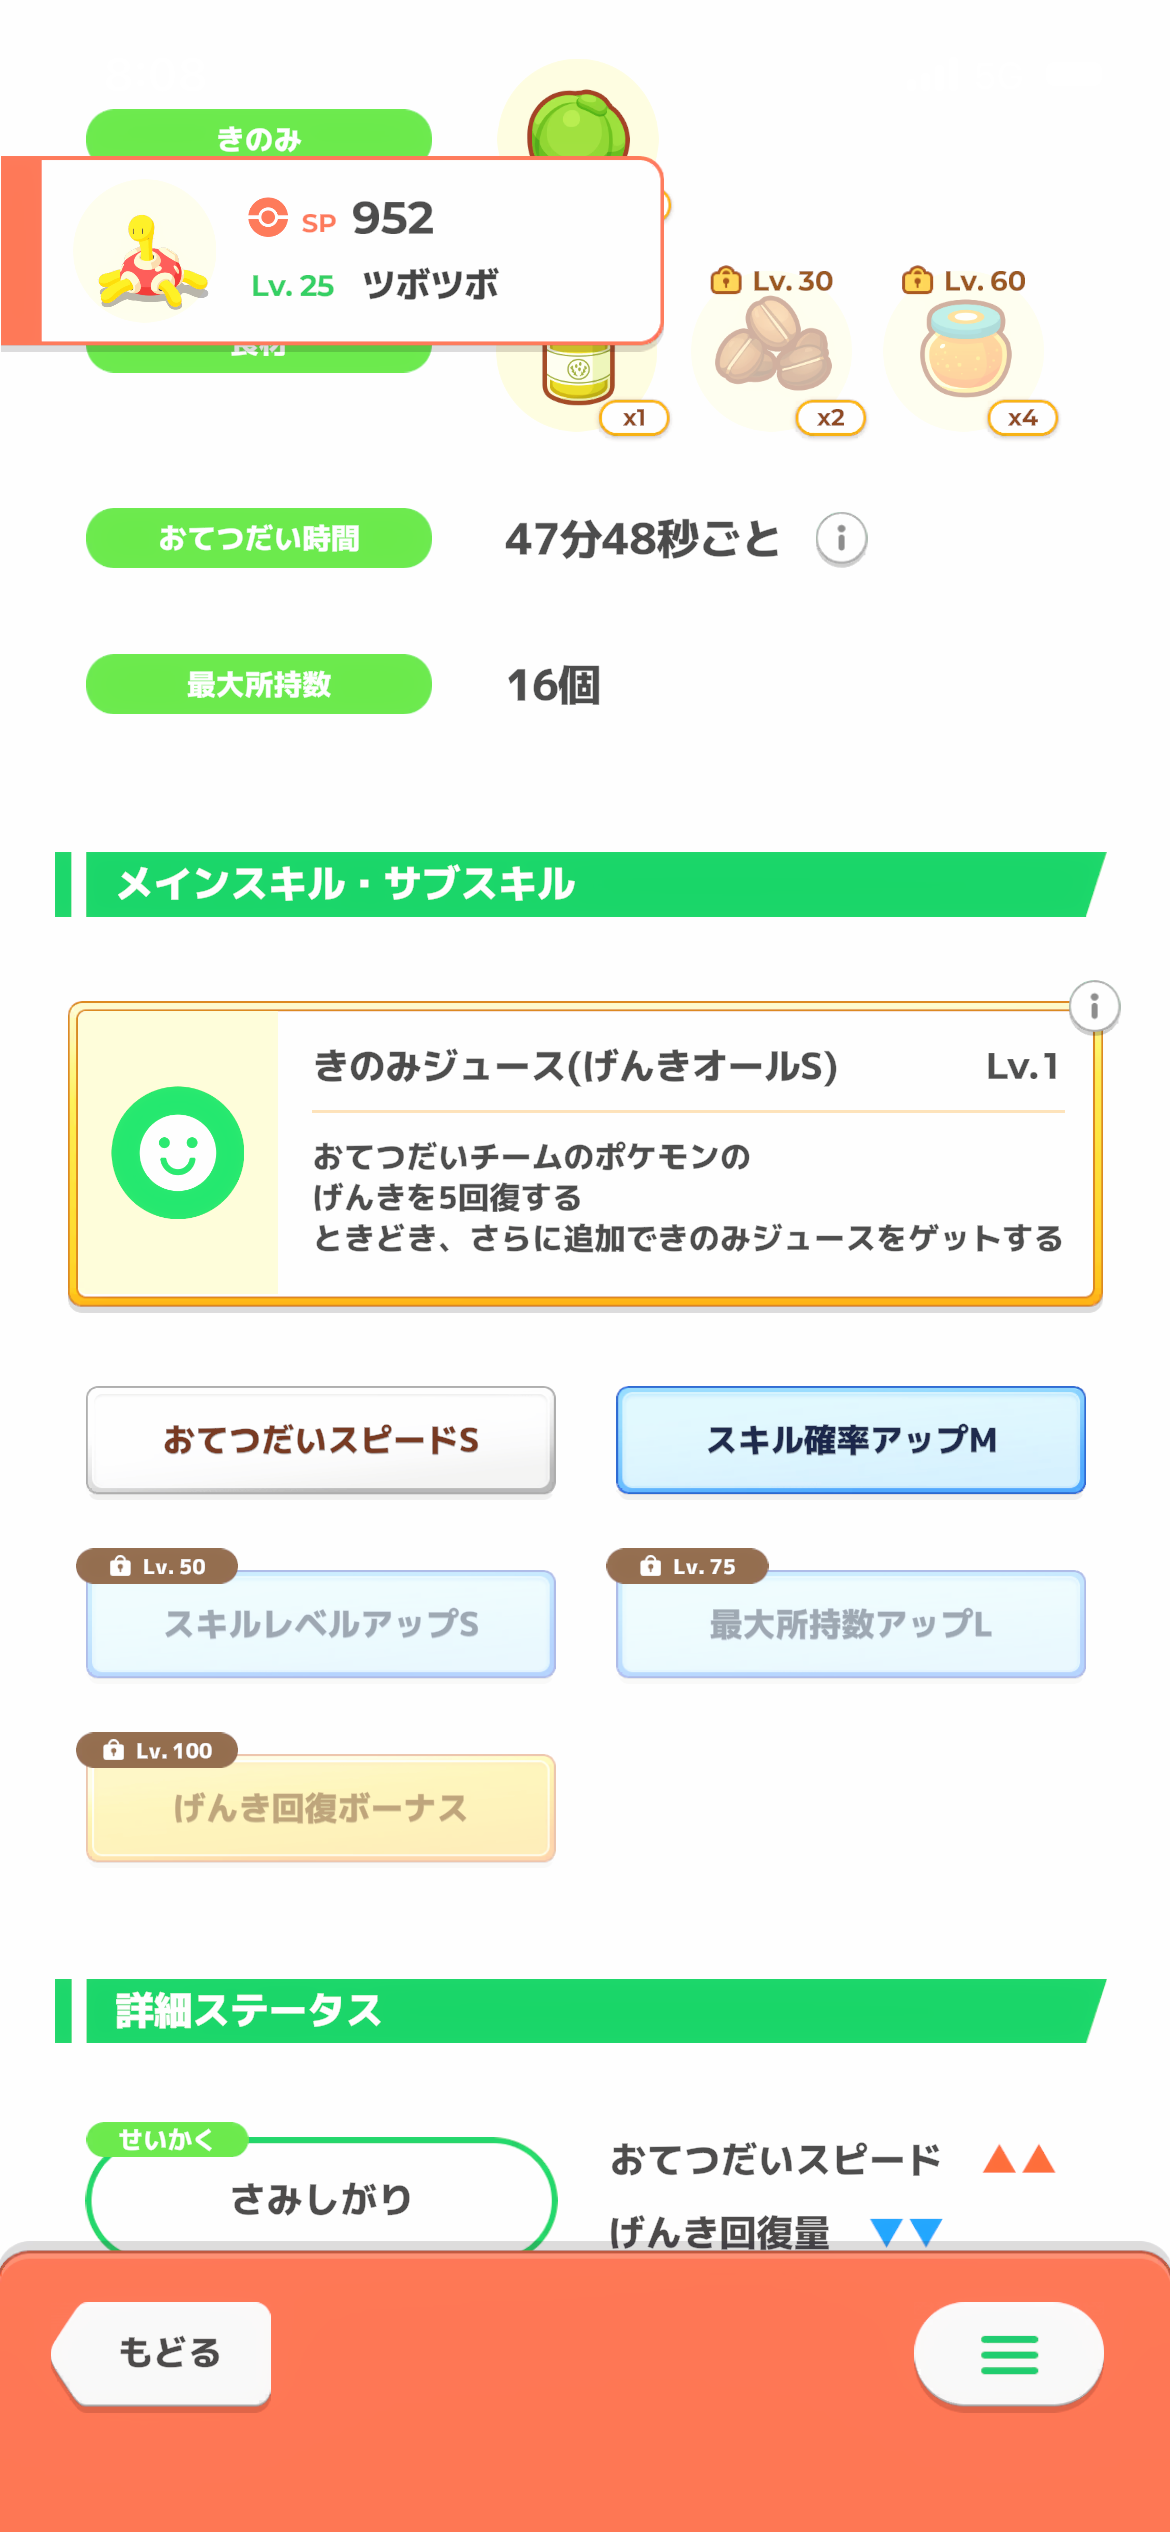Tap the info icon beside おてつだい時間
1170x2532 pixels.
pos(841,539)
